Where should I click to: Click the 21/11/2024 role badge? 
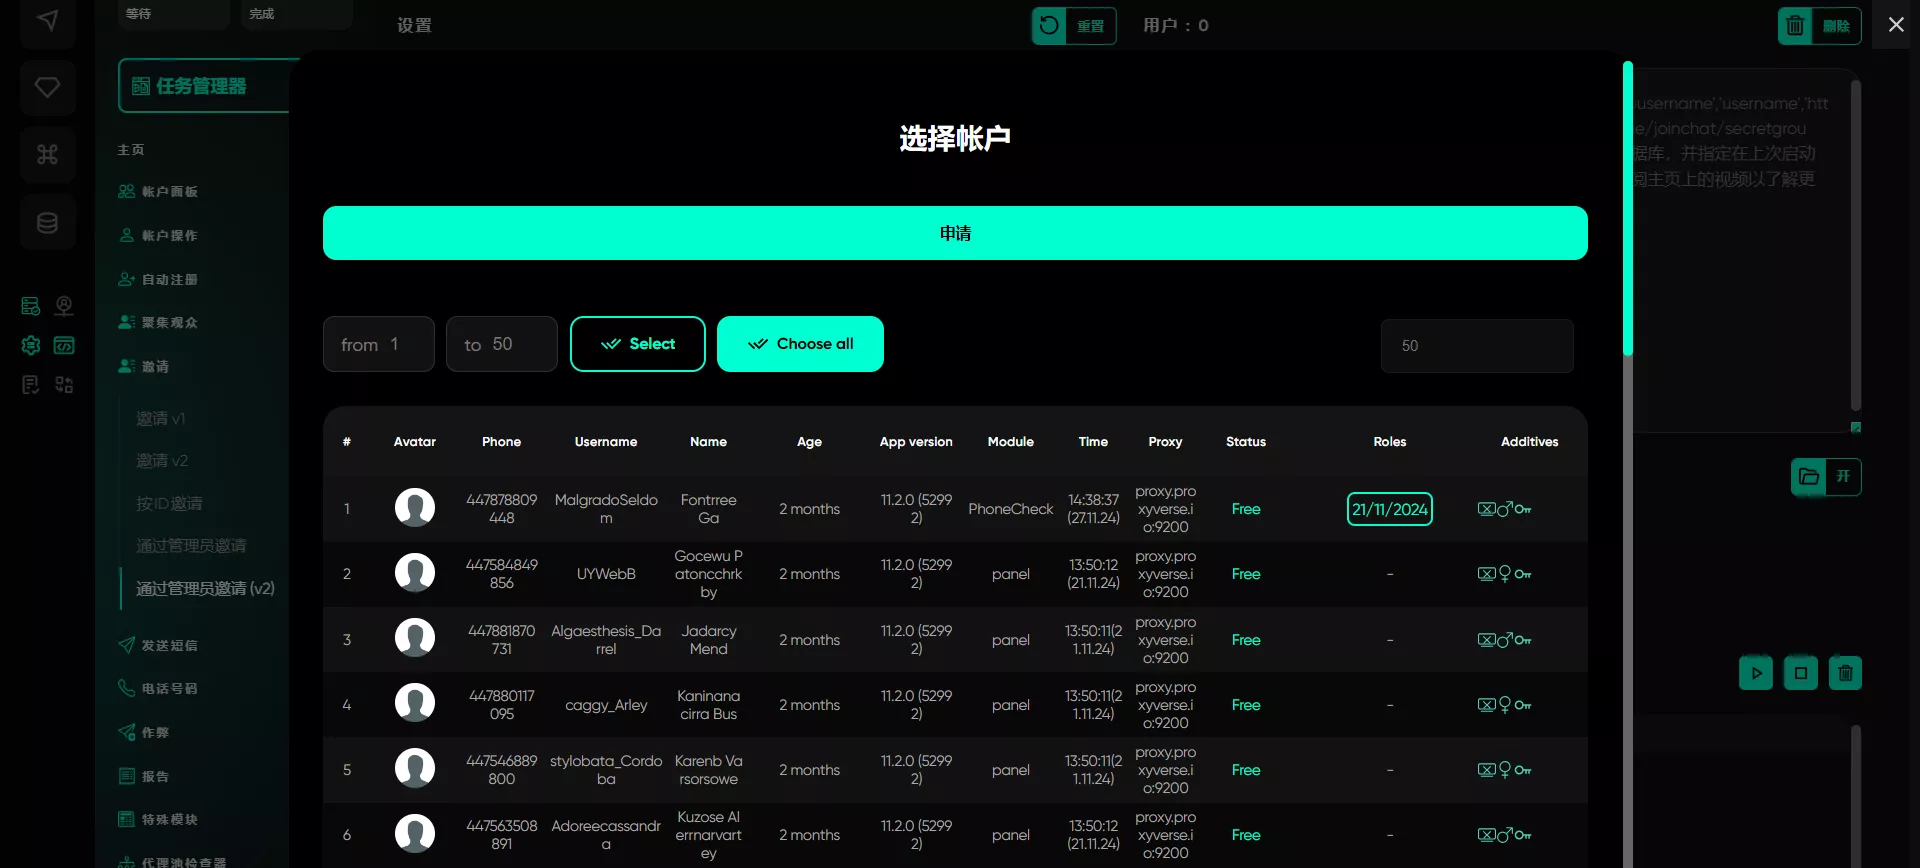coord(1390,509)
